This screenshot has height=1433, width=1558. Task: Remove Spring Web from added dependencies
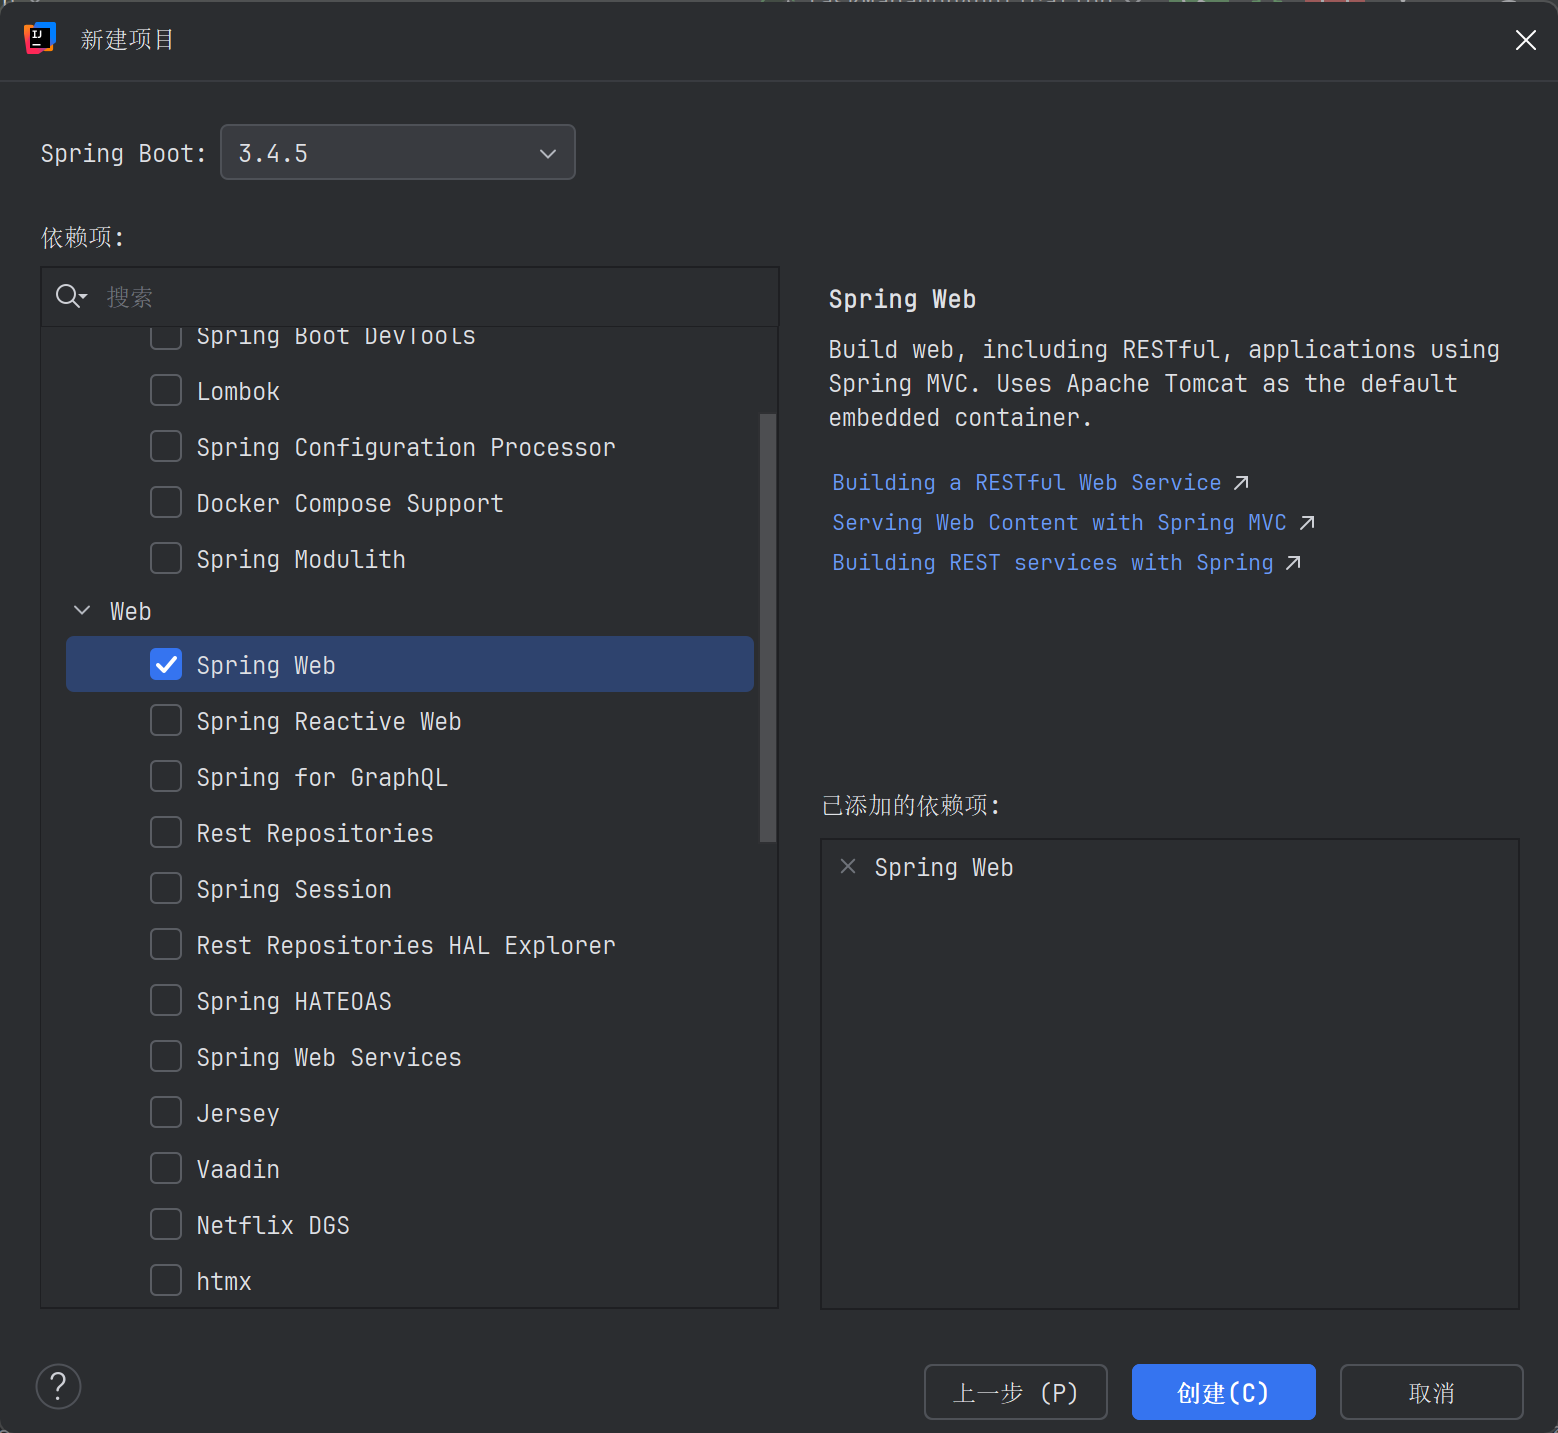pos(848,867)
